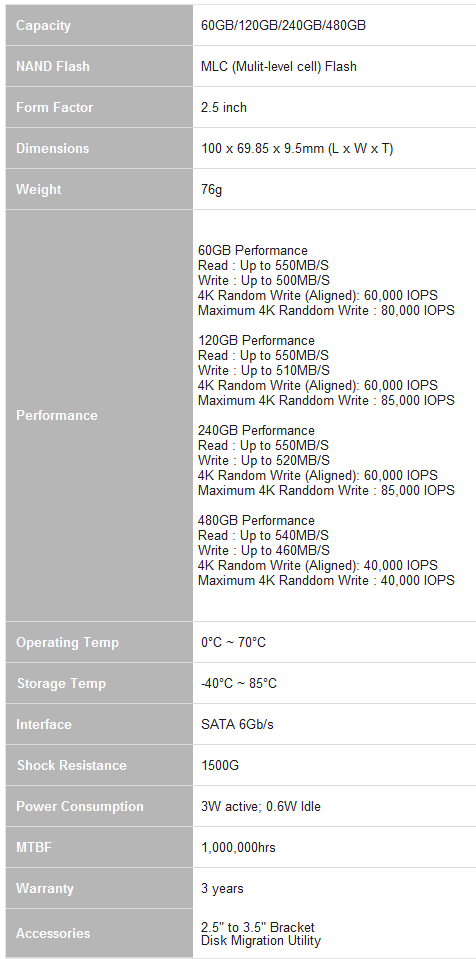Select the Shock Resistance label cell
476x959 pixels.
[99, 765]
